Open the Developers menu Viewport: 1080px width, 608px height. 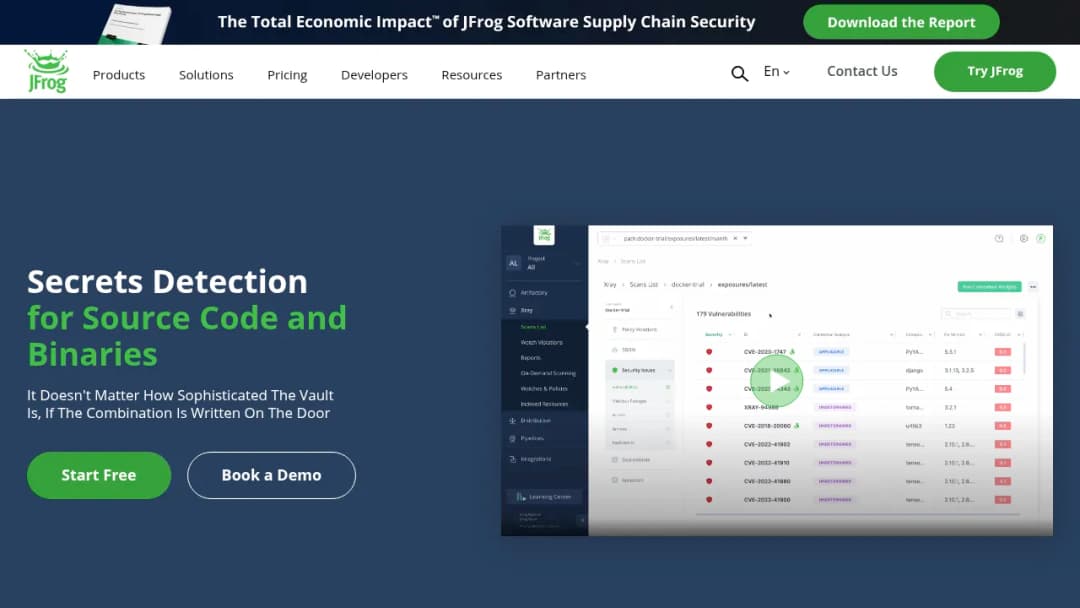click(374, 75)
